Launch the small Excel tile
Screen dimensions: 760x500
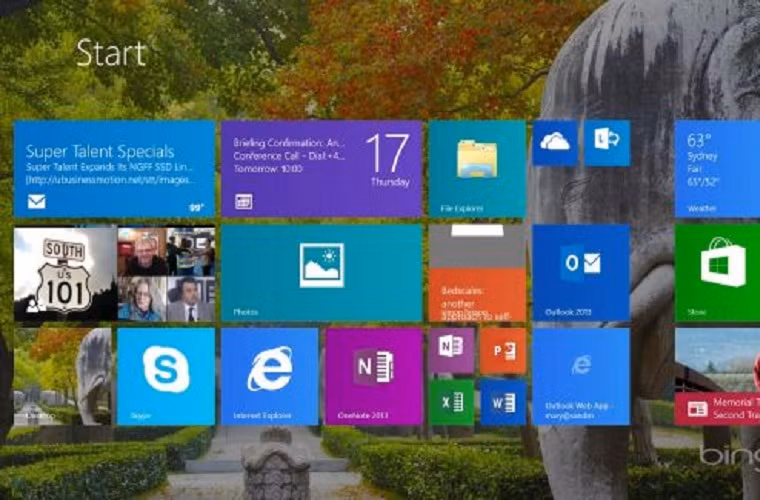451,403
